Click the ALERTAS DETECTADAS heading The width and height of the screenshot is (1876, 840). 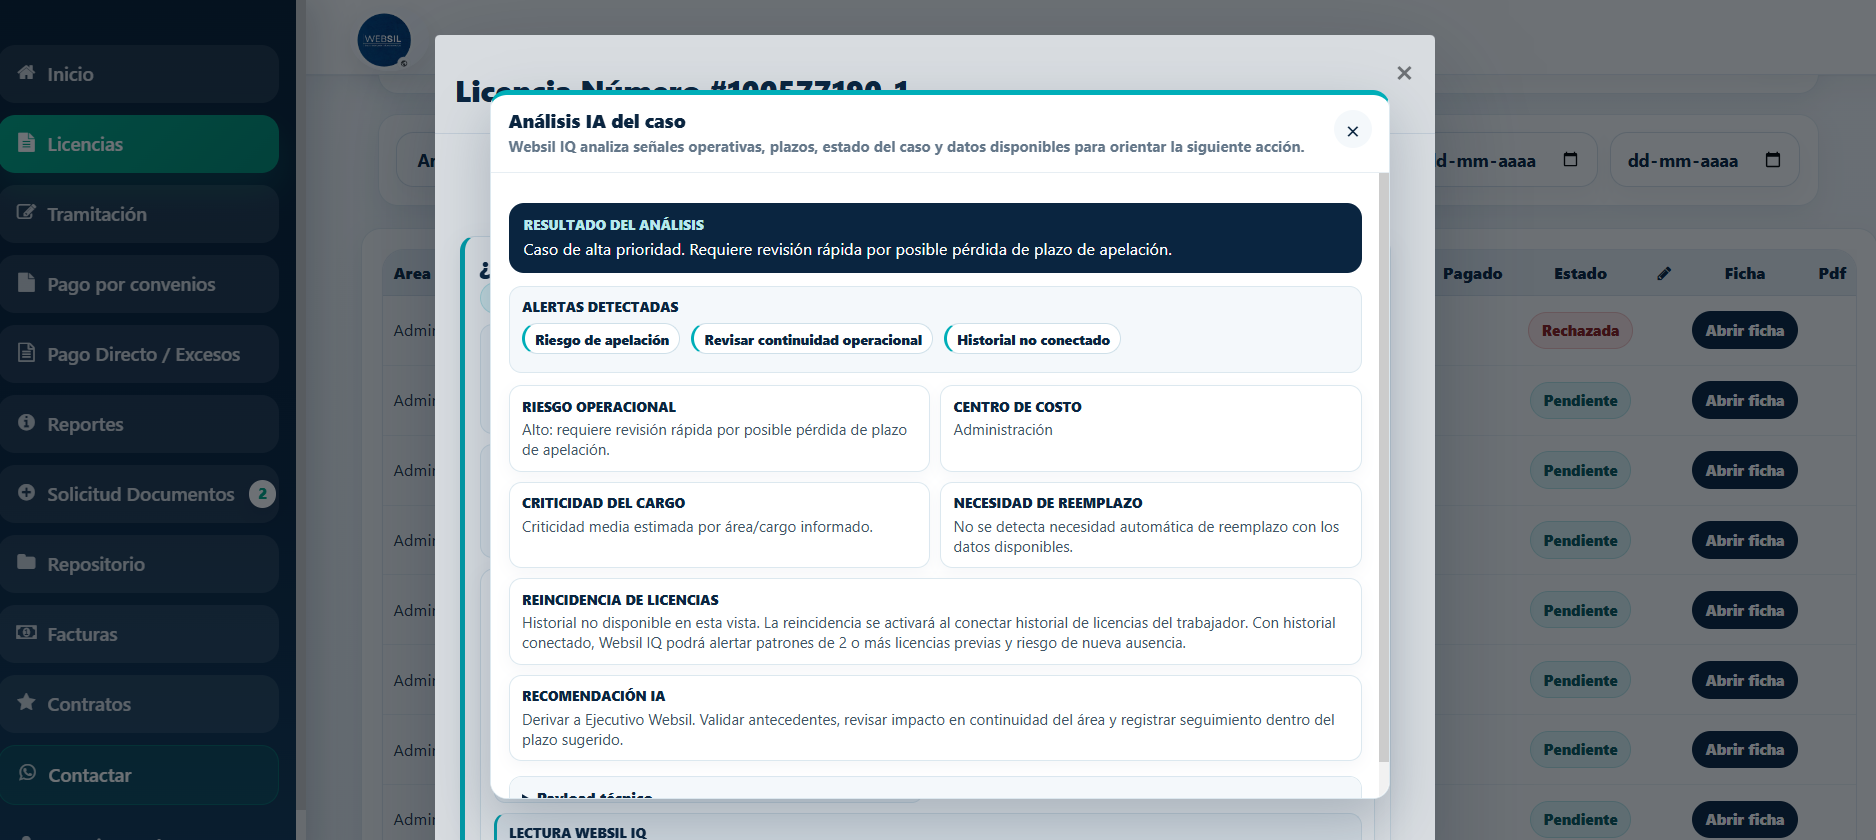[x=600, y=307]
